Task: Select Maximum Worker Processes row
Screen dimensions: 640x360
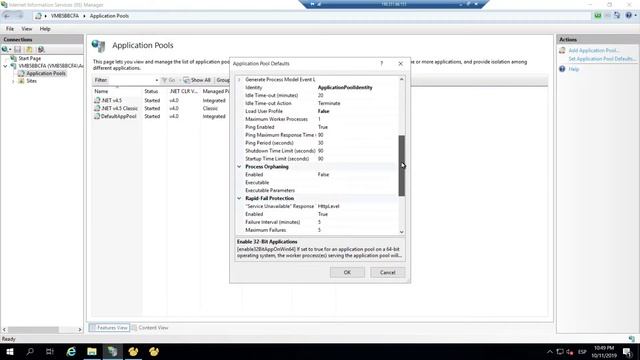Action: click(317, 119)
